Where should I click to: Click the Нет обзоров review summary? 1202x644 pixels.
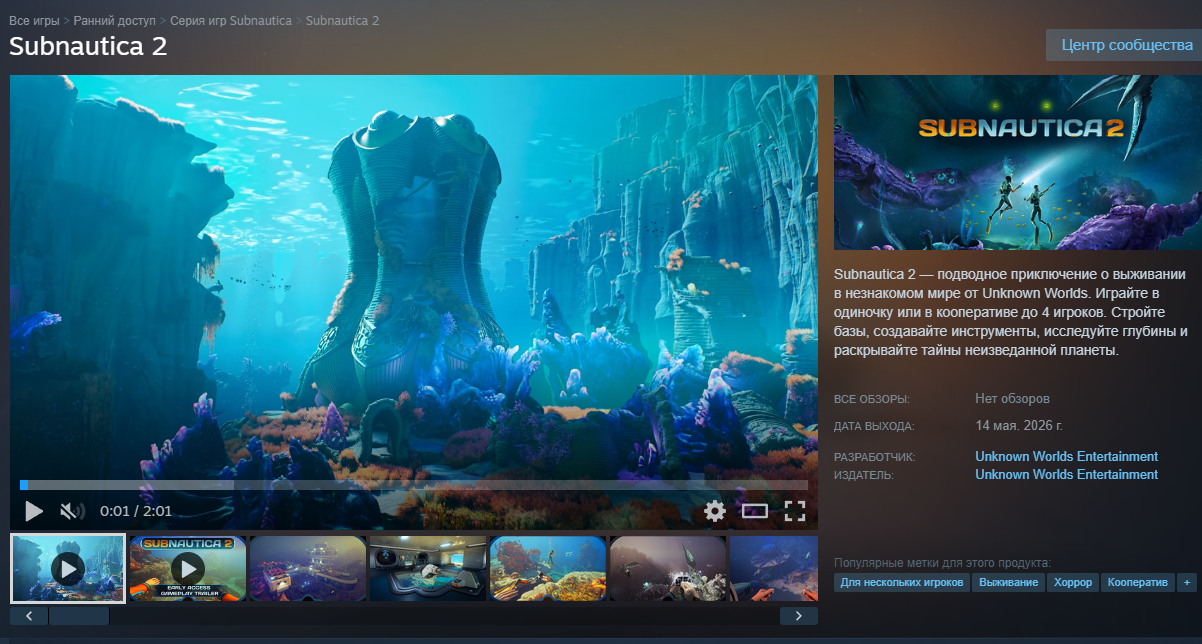click(x=1012, y=398)
